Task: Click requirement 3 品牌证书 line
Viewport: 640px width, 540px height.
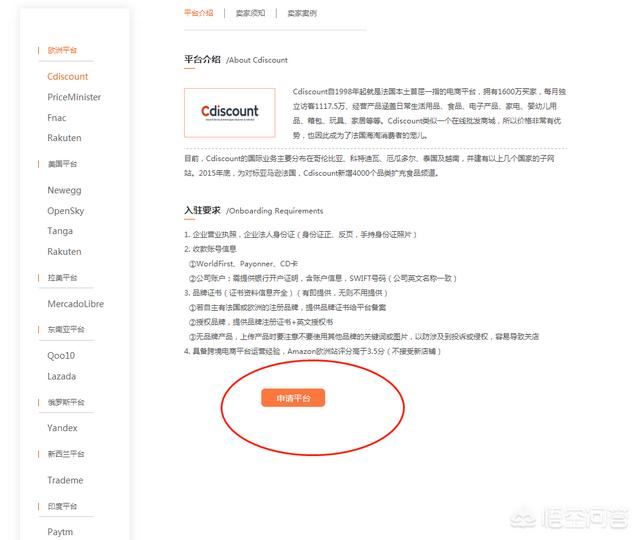Action: click(x=286, y=293)
